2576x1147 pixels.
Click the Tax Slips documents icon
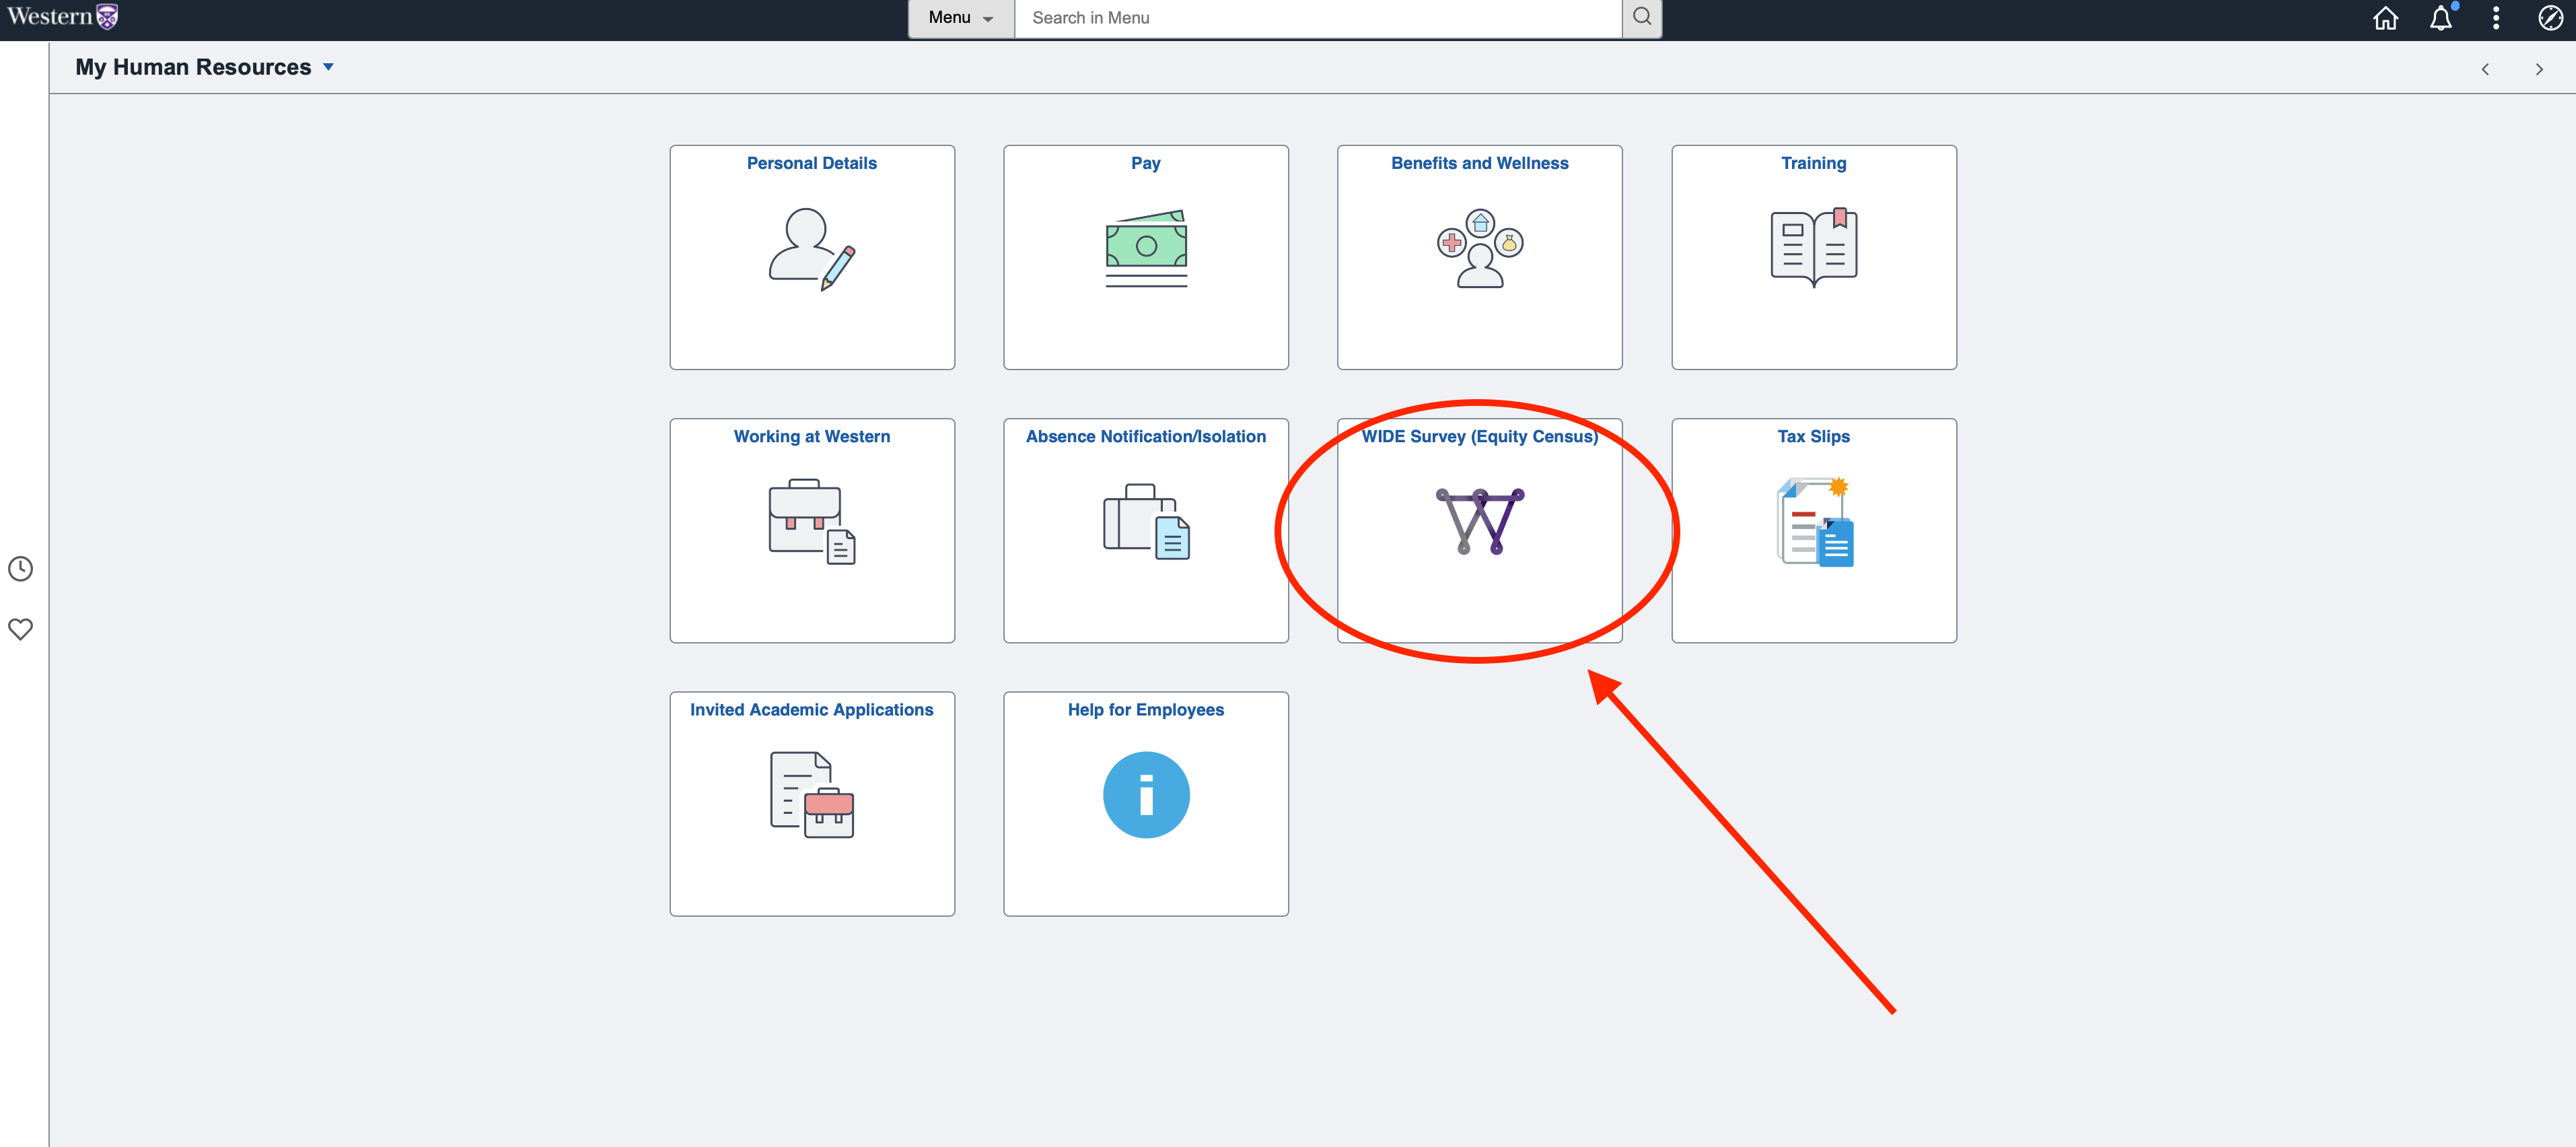pyautogui.click(x=1814, y=522)
